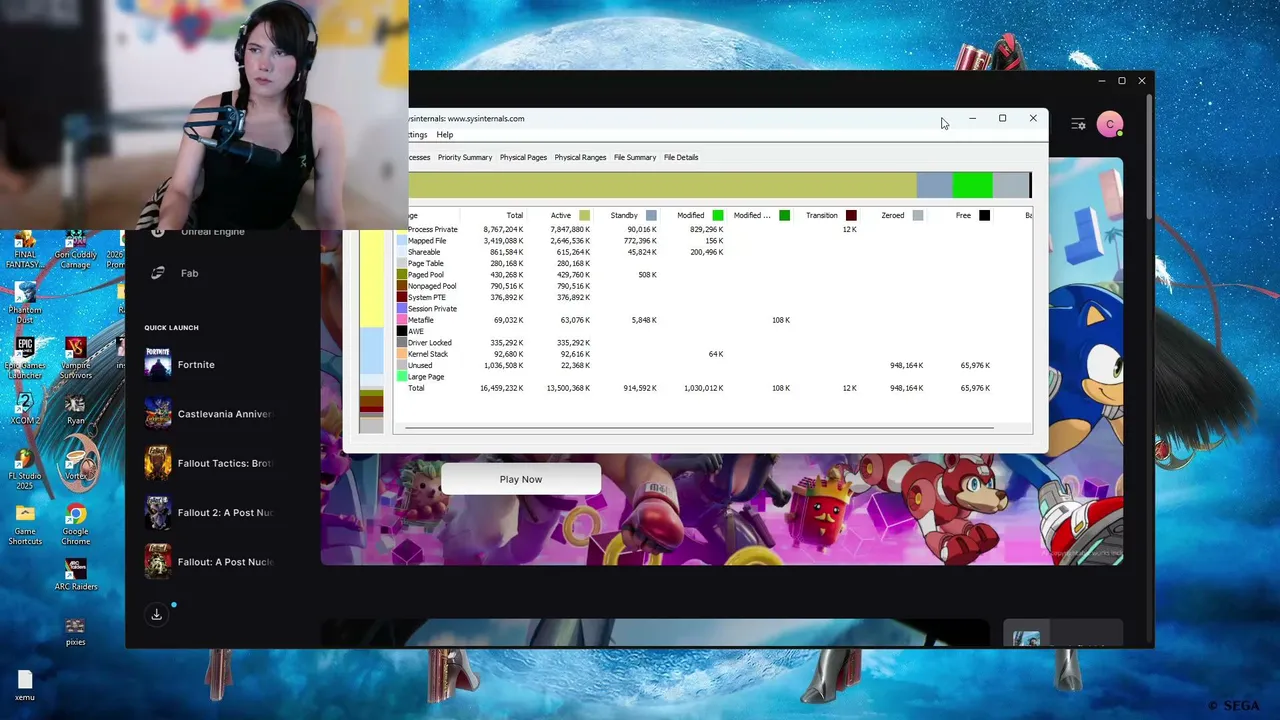Select the ARC Raiders desktop shortcut
The width and height of the screenshot is (1280, 720).
(75, 574)
